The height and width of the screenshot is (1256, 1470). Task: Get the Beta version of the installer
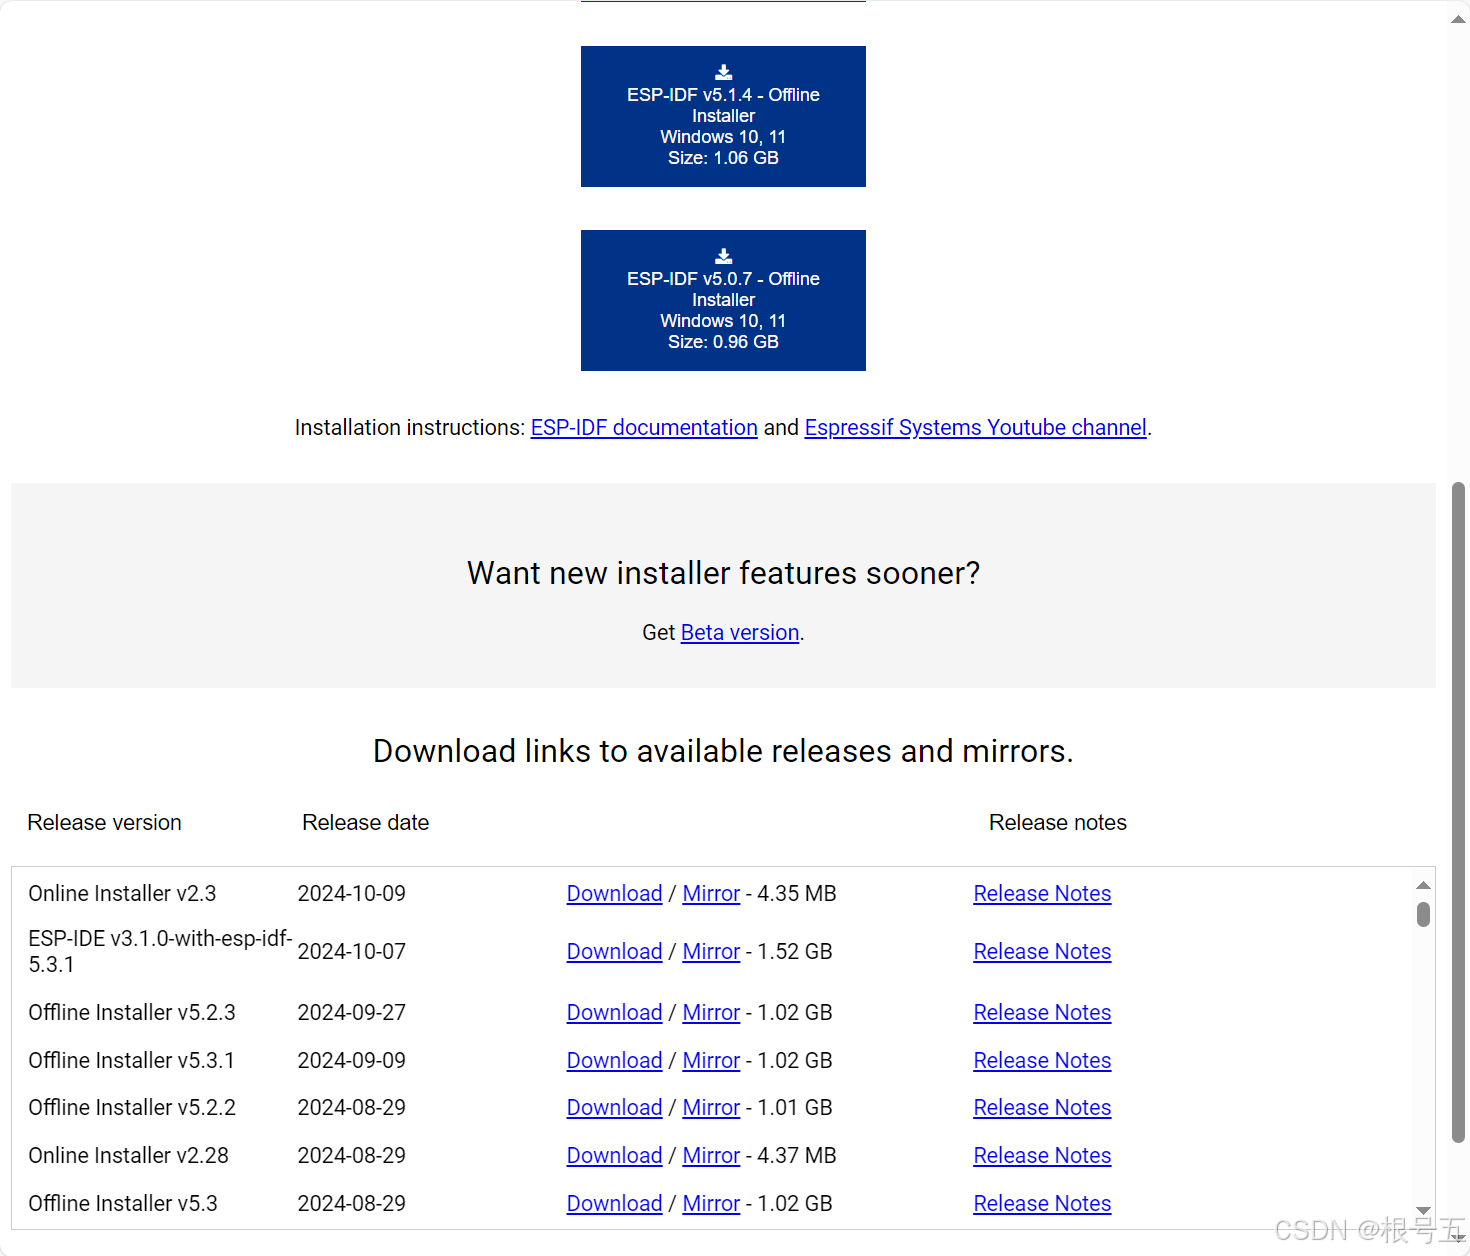point(739,632)
